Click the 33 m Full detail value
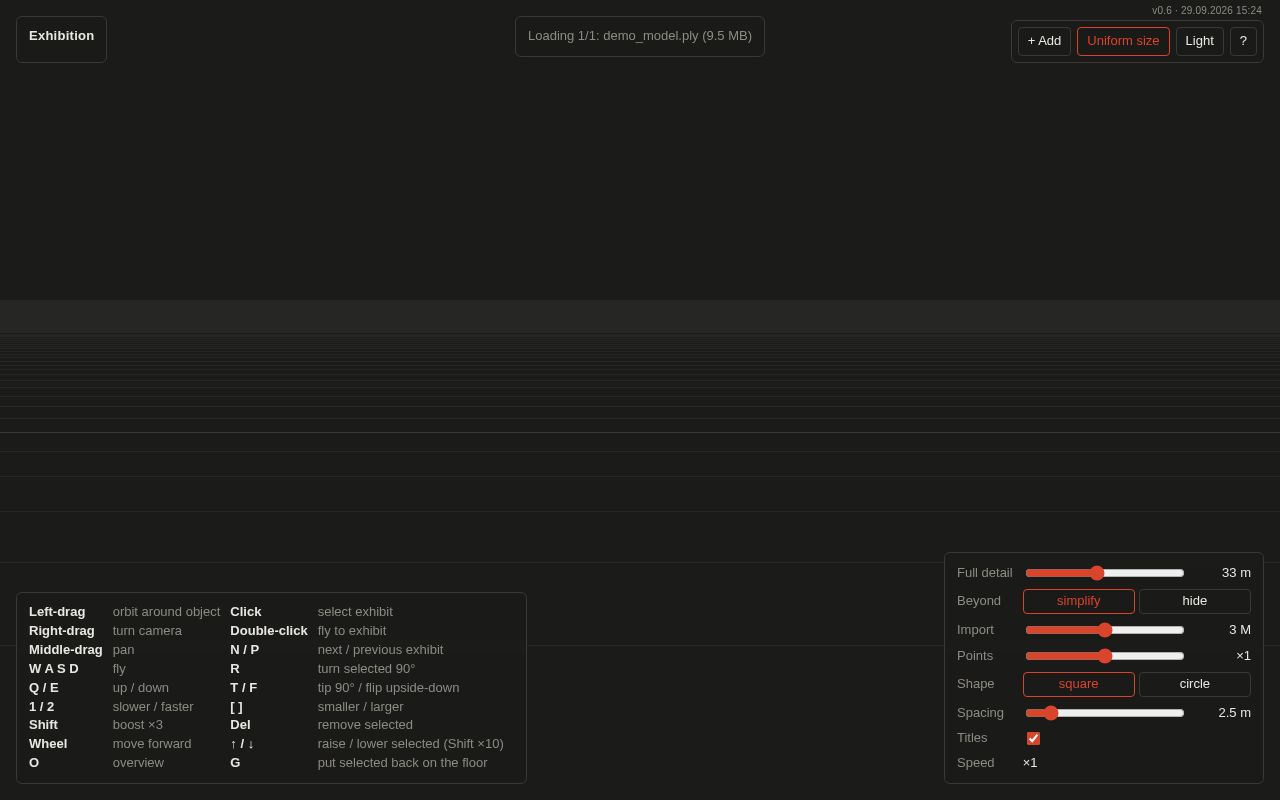1280x800 pixels. 1236,573
